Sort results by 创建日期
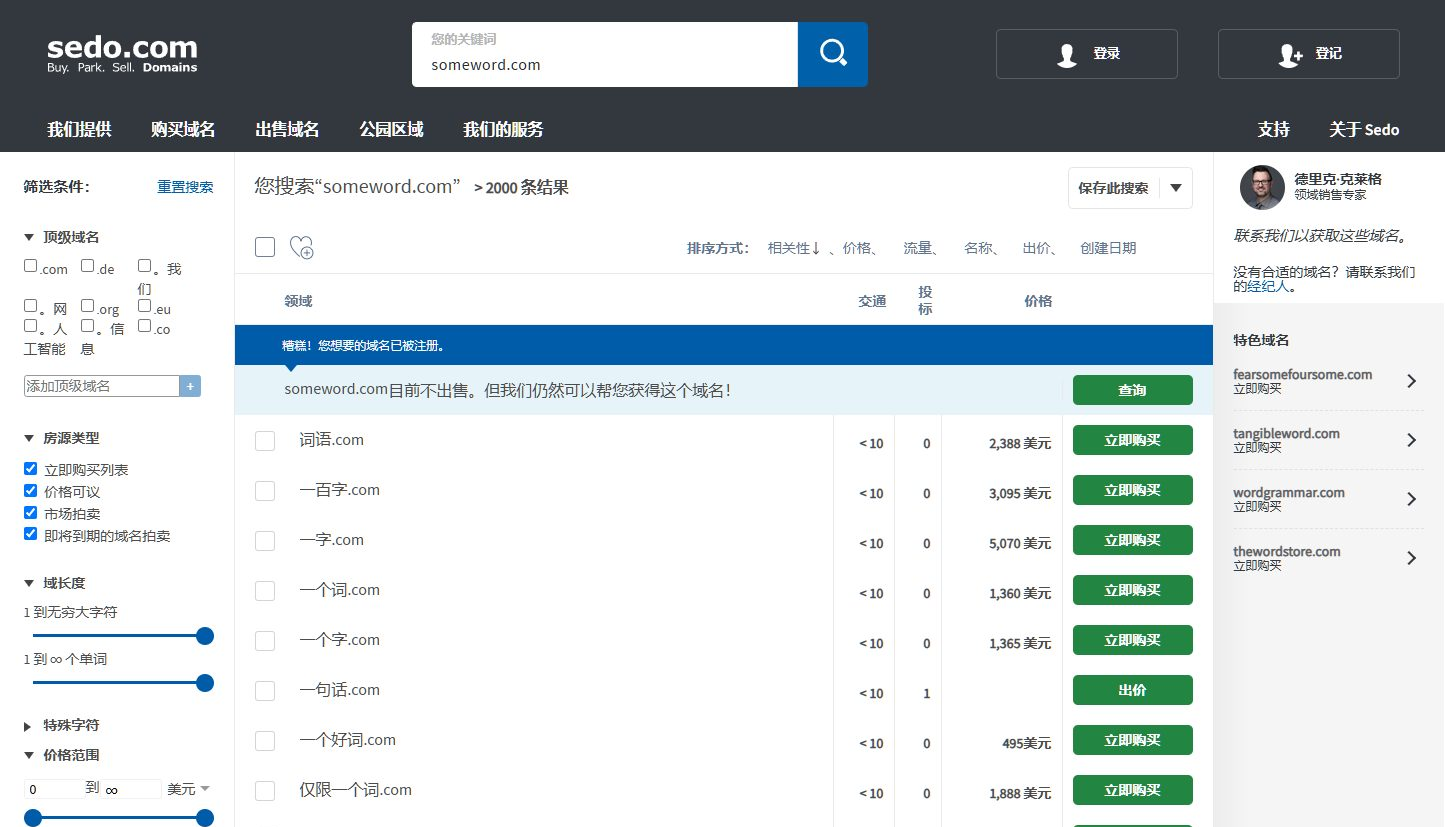Image resolution: width=1445 pixels, height=827 pixels. pos(1108,248)
